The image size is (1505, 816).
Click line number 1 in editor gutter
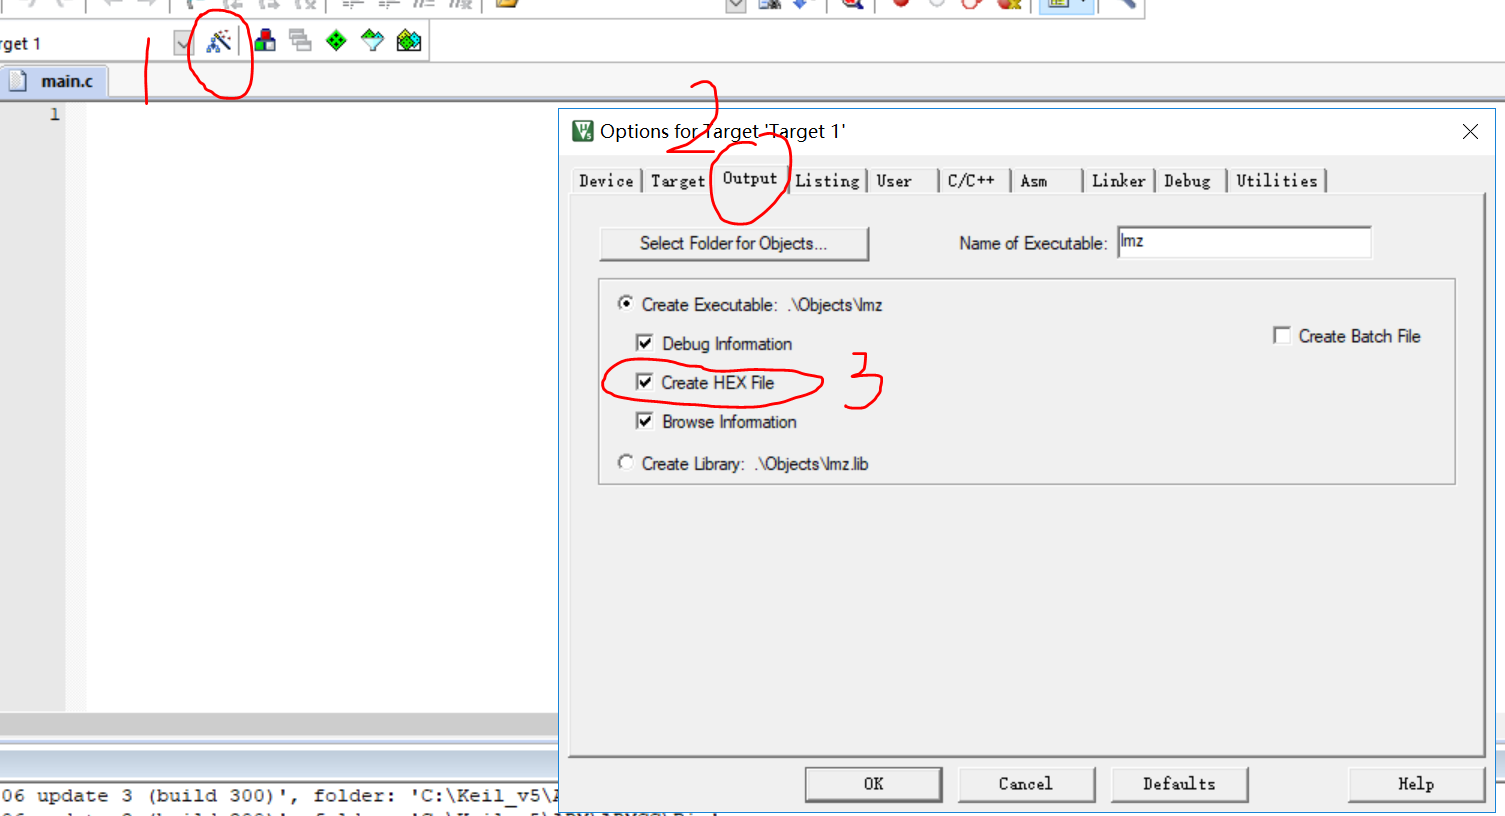pyautogui.click(x=54, y=114)
